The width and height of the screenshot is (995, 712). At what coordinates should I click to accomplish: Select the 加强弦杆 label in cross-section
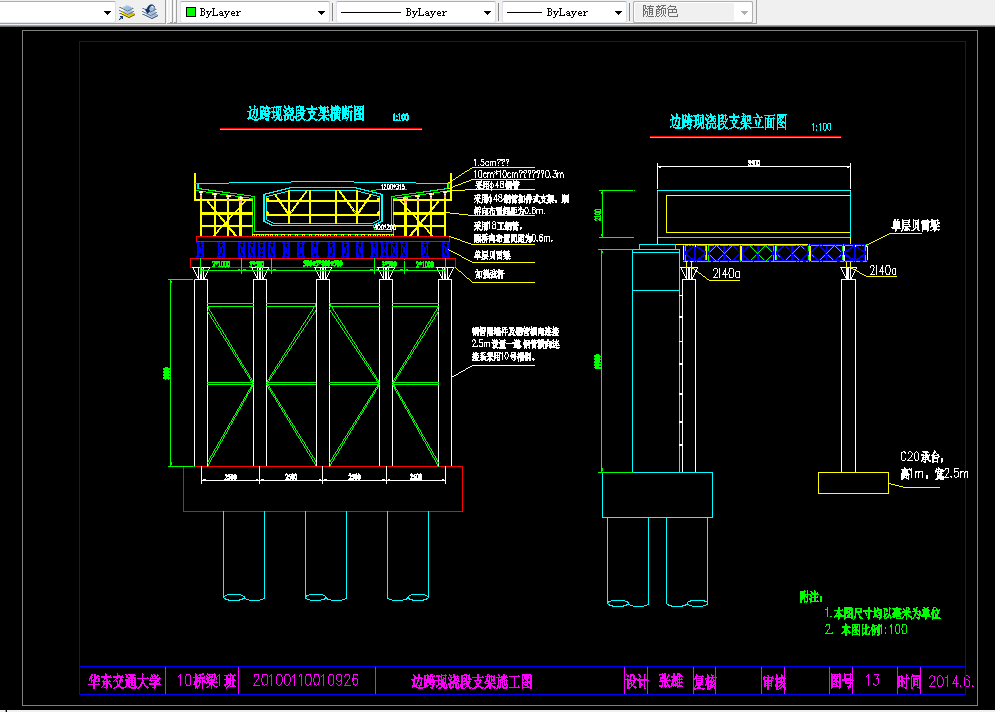pos(489,274)
